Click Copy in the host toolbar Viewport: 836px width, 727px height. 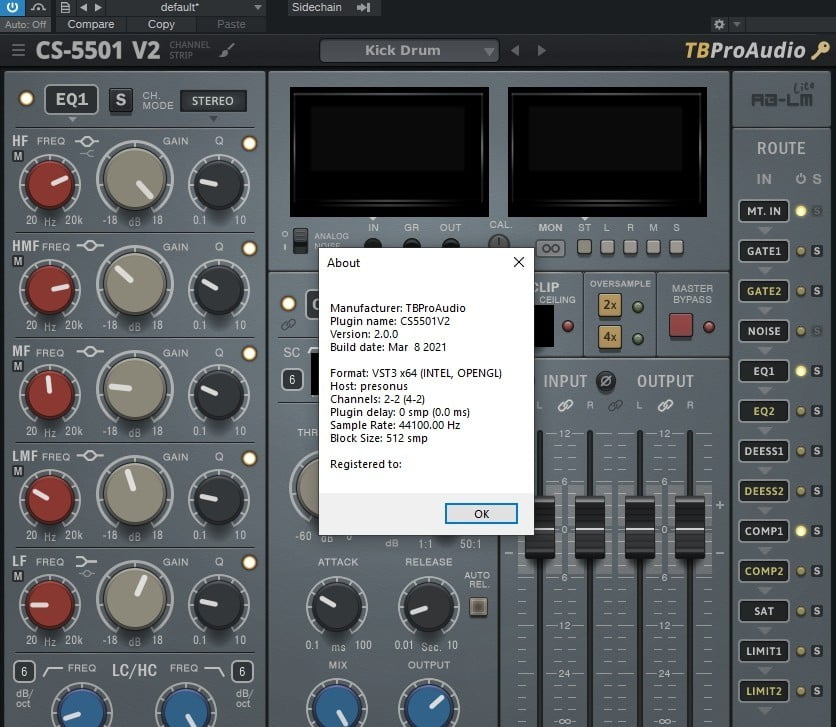[161, 24]
